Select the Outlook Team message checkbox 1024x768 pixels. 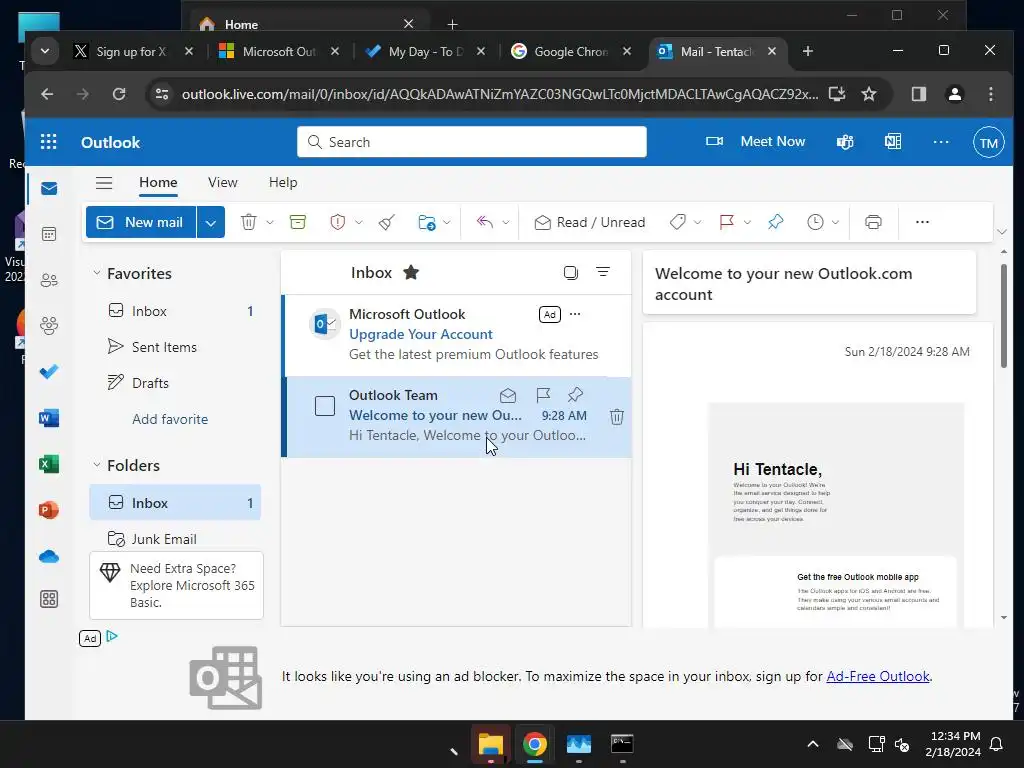(325, 406)
